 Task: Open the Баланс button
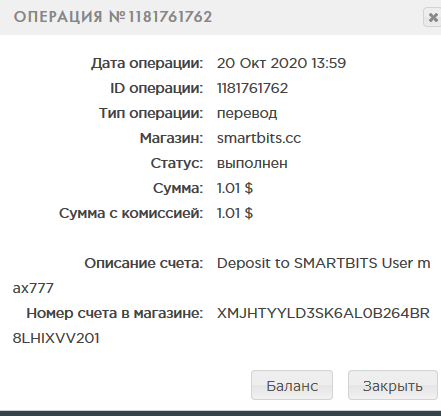pos(292,385)
